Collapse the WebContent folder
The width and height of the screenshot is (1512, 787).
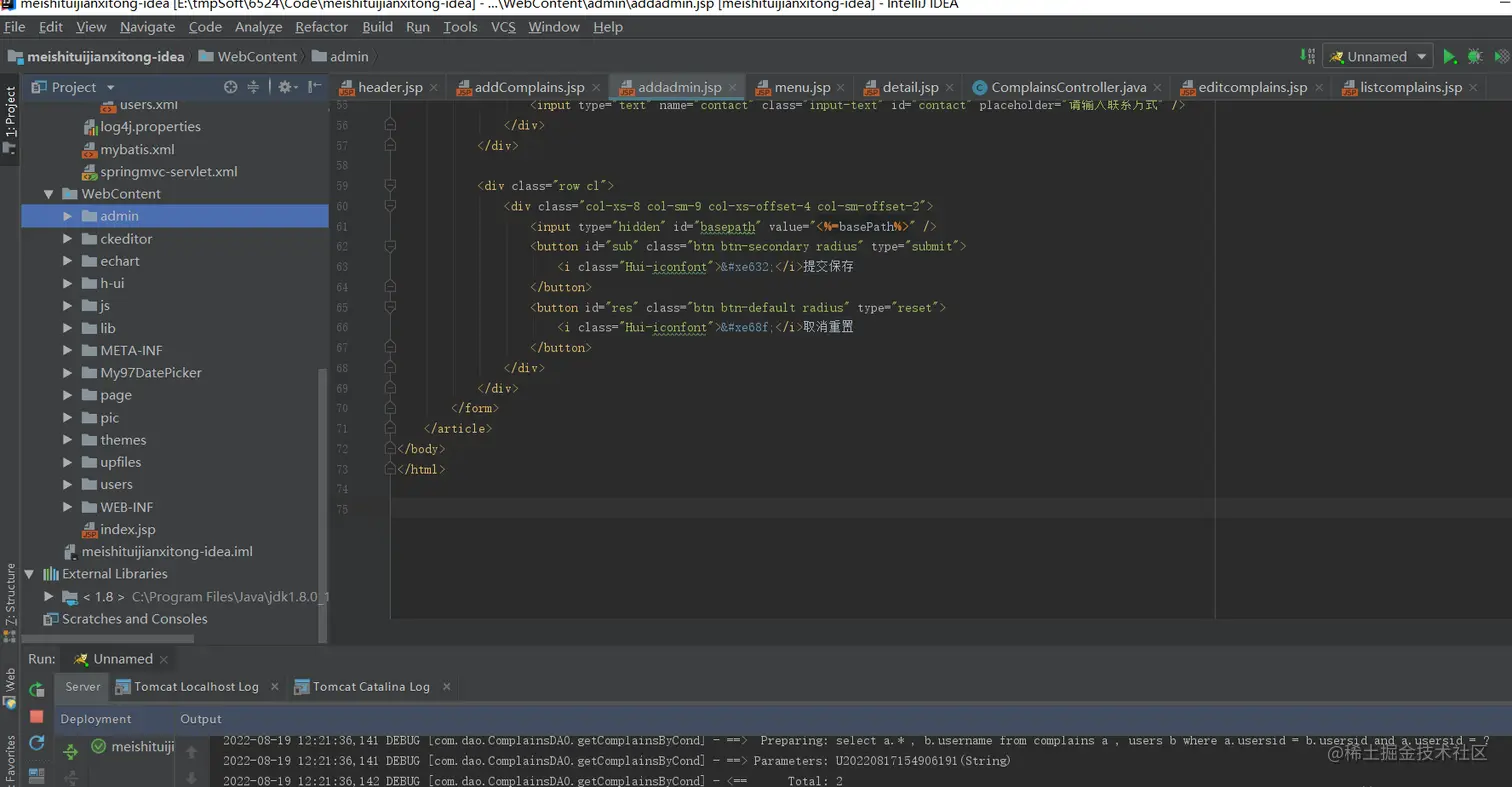(x=48, y=194)
